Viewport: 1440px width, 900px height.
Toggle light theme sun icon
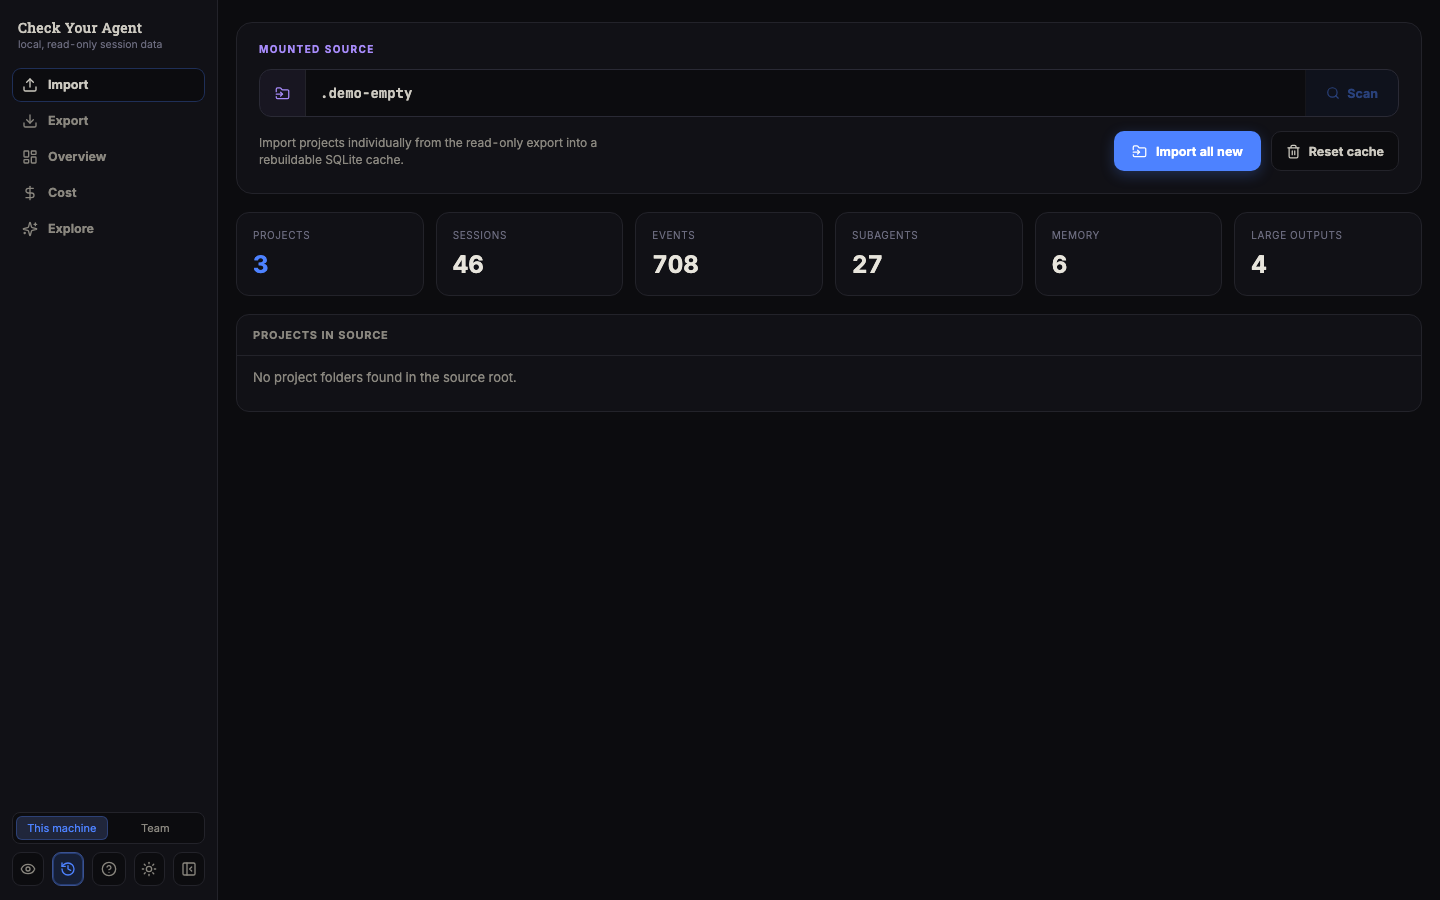(149, 869)
